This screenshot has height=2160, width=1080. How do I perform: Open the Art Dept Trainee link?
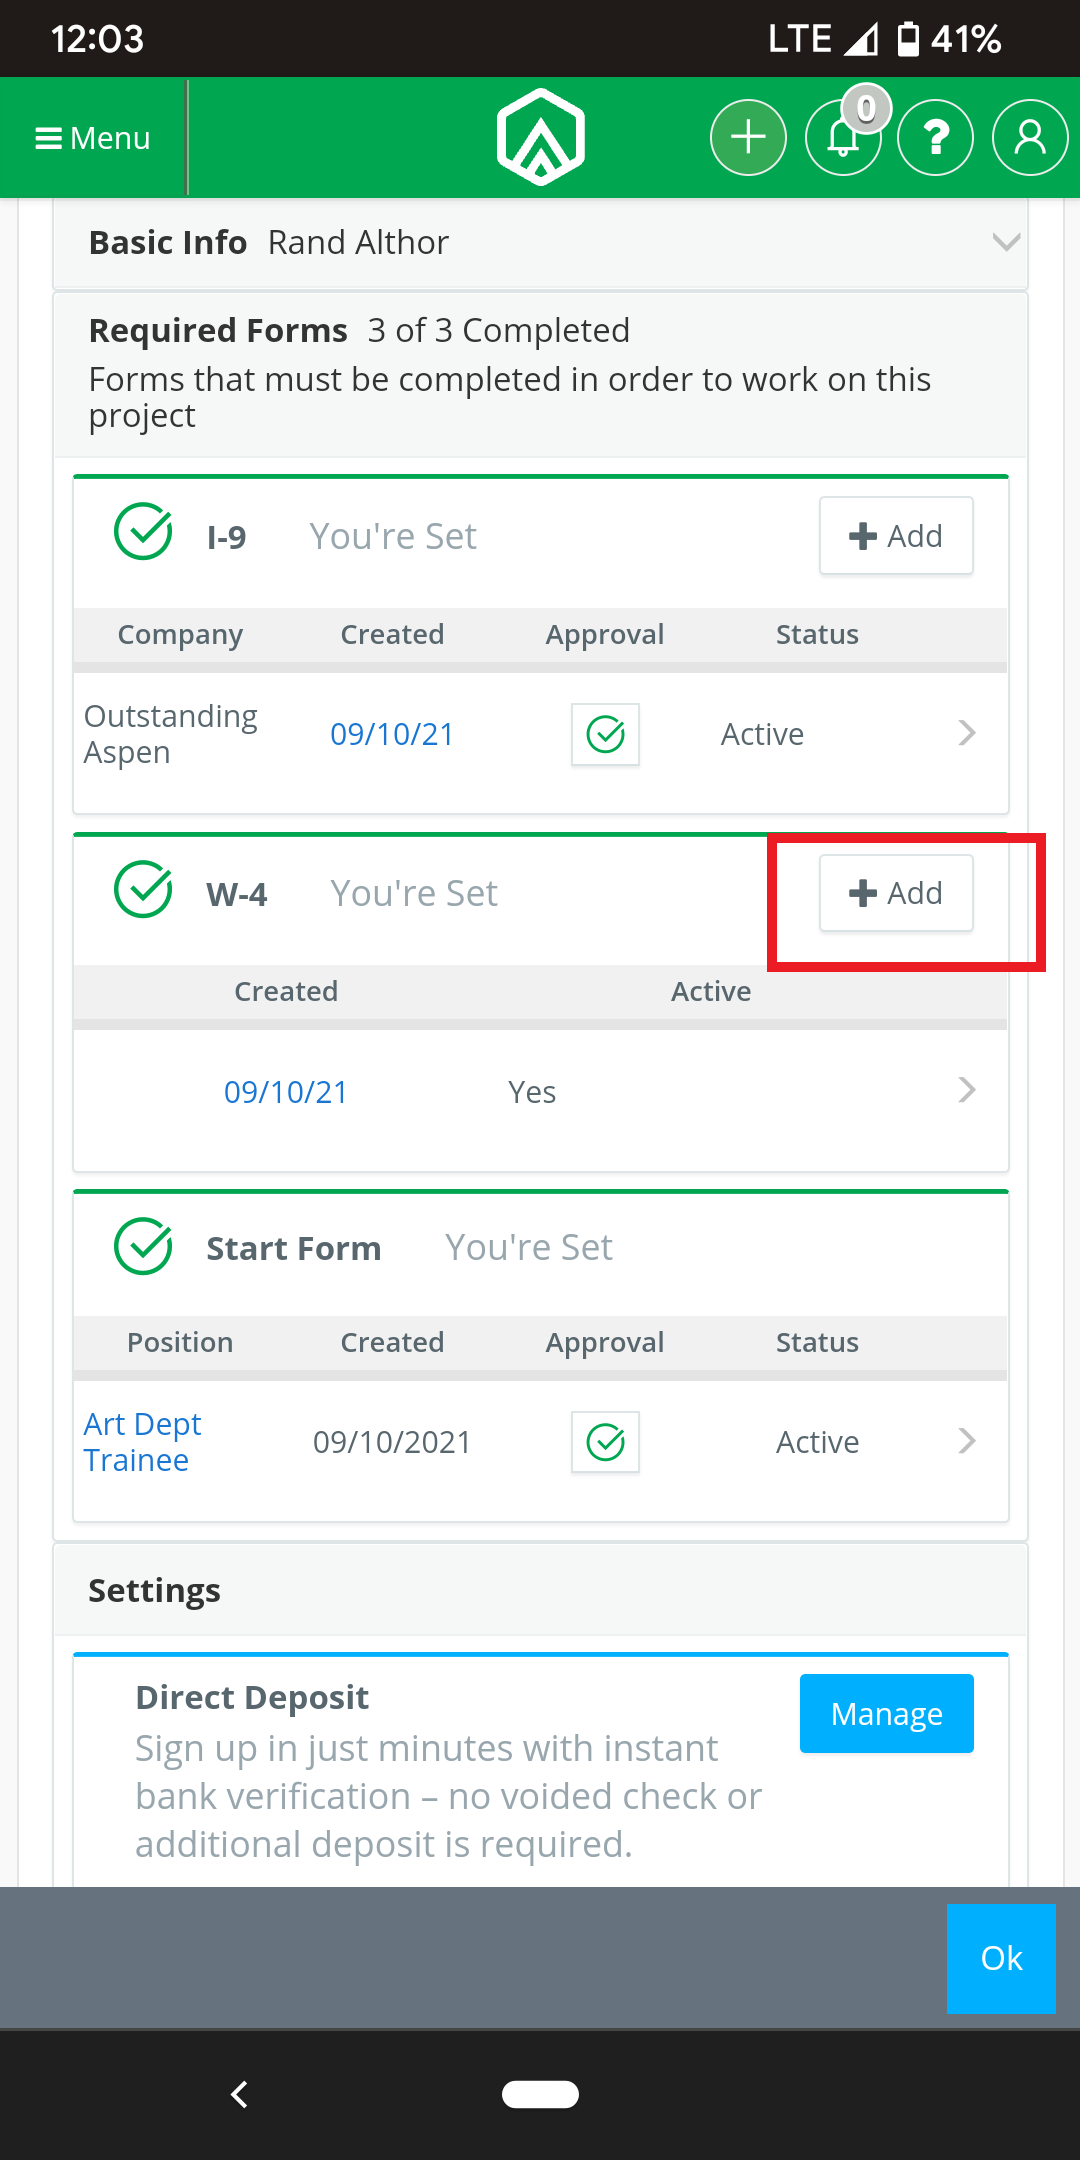pyautogui.click(x=142, y=1442)
